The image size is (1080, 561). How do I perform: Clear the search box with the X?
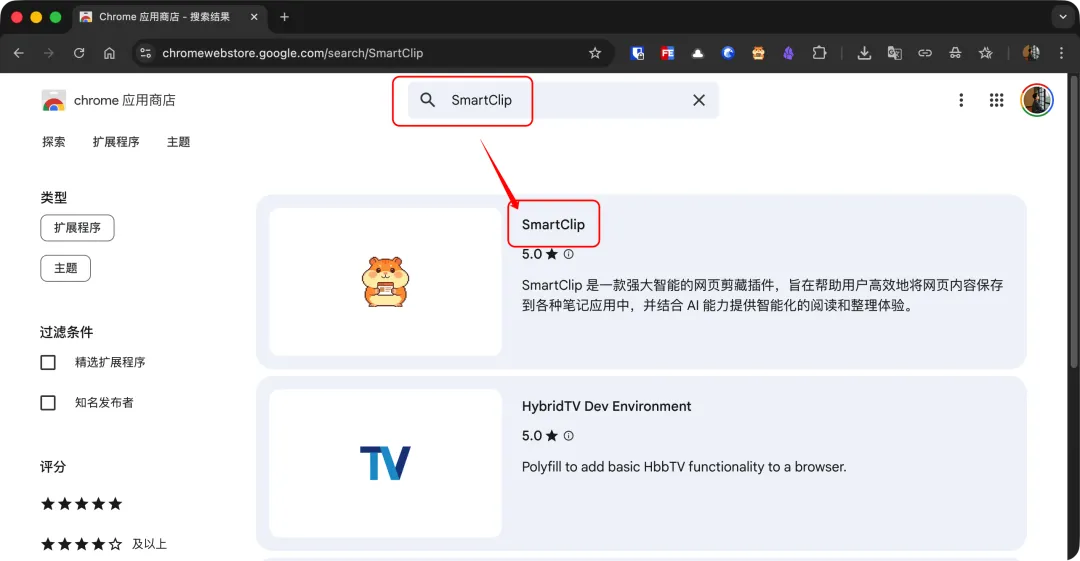699,100
